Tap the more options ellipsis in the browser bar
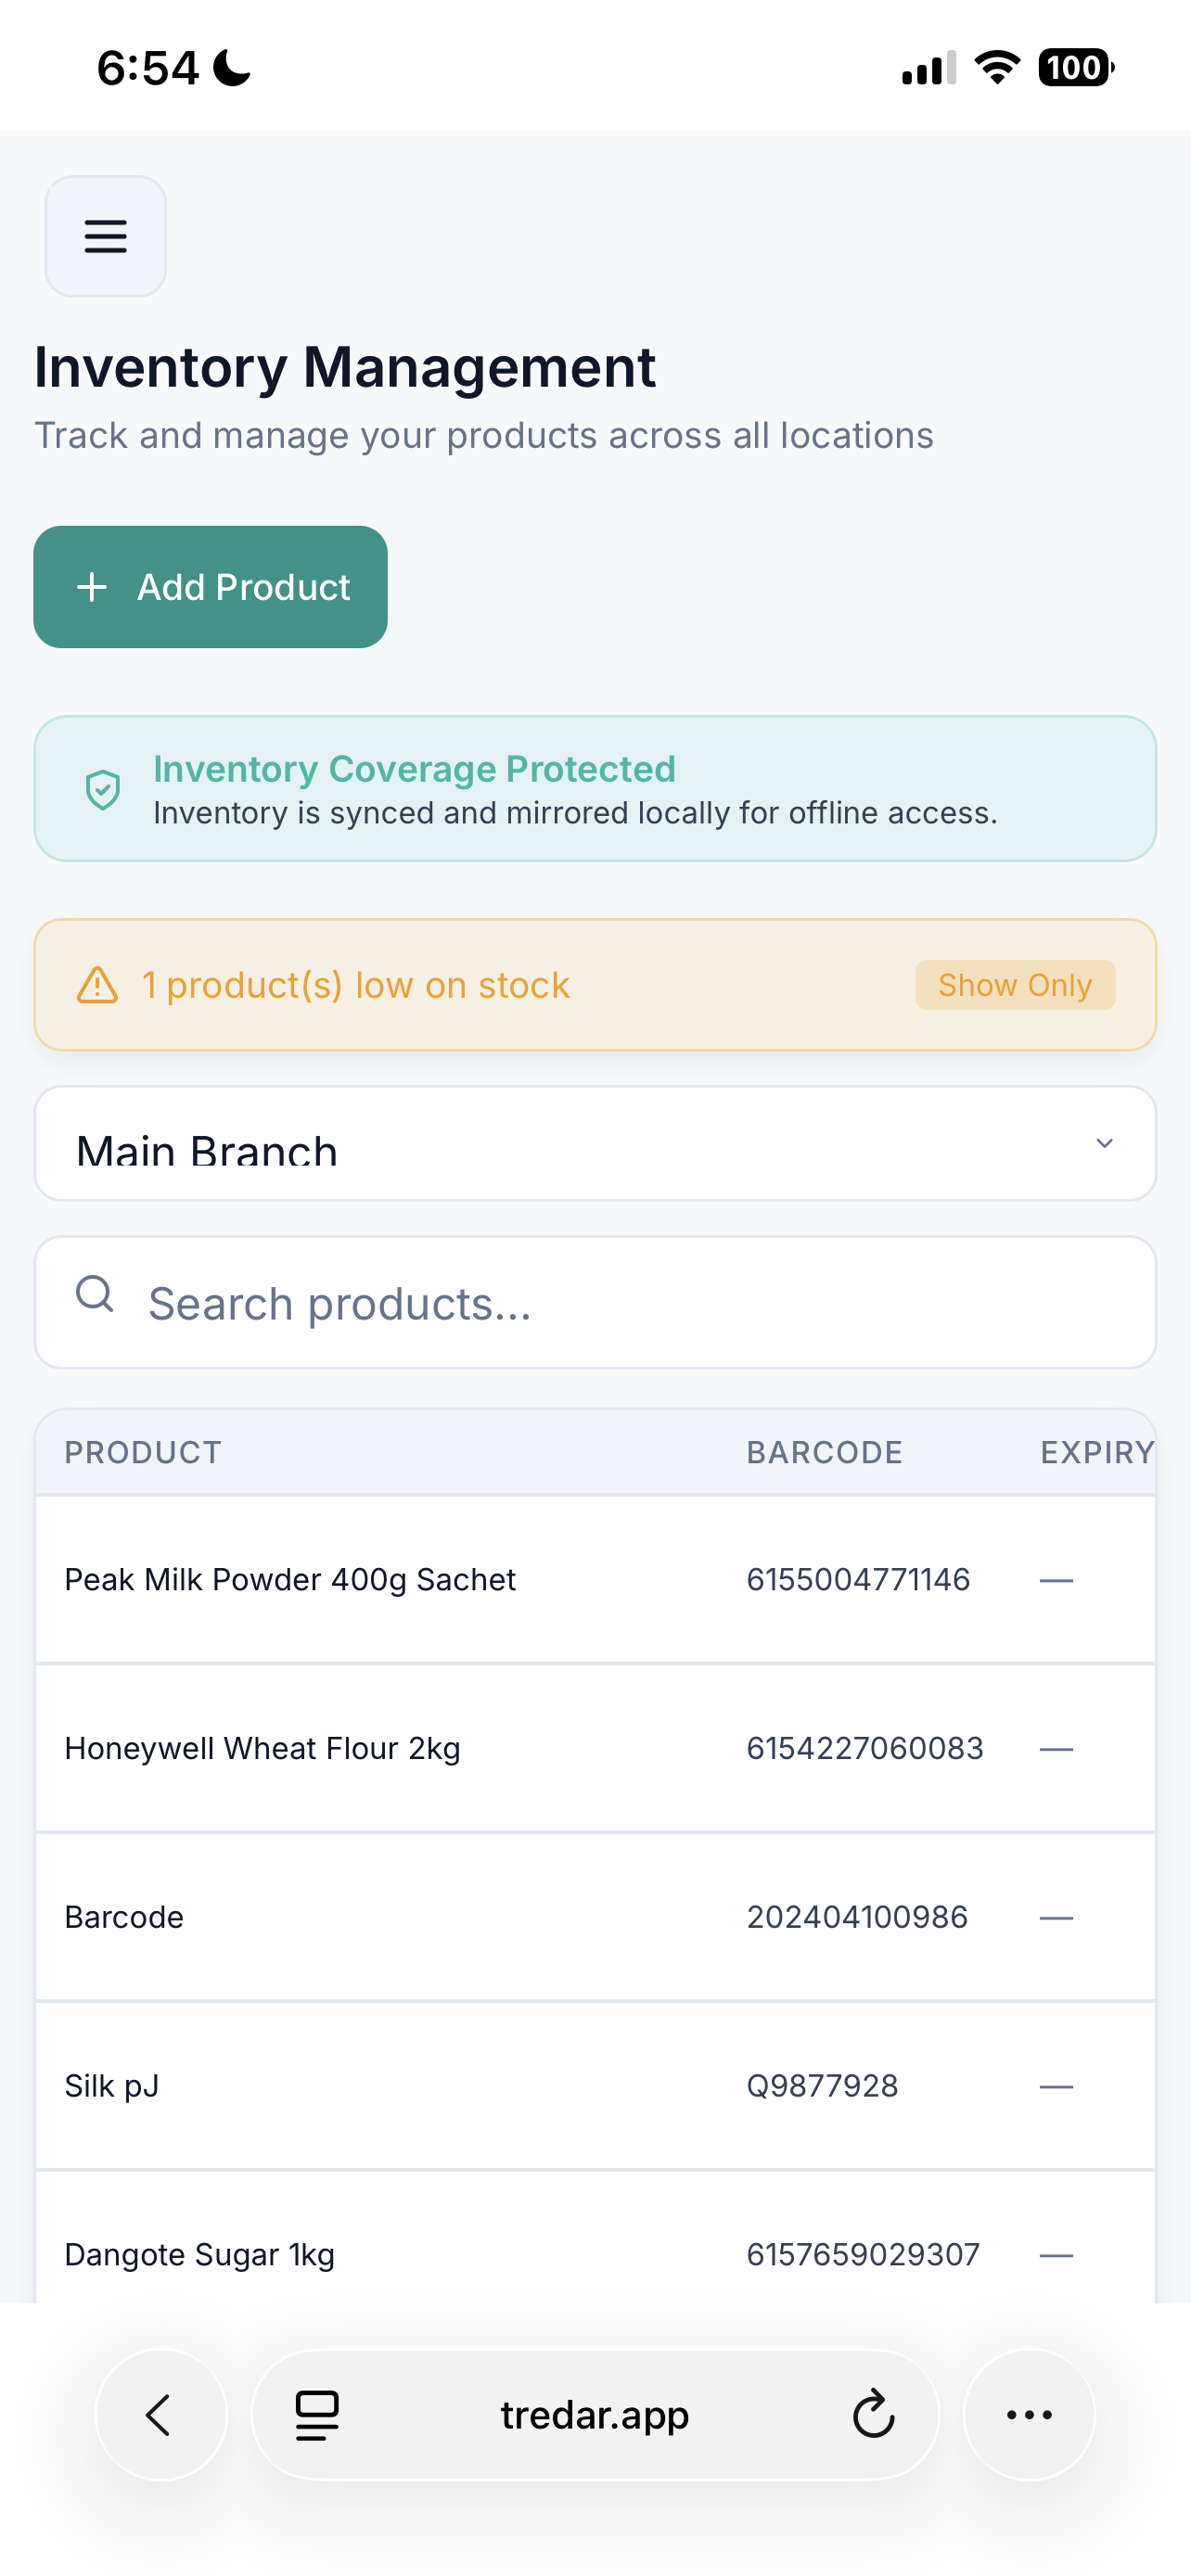This screenshot has width=1191, height=2576. [1029, 2415]
